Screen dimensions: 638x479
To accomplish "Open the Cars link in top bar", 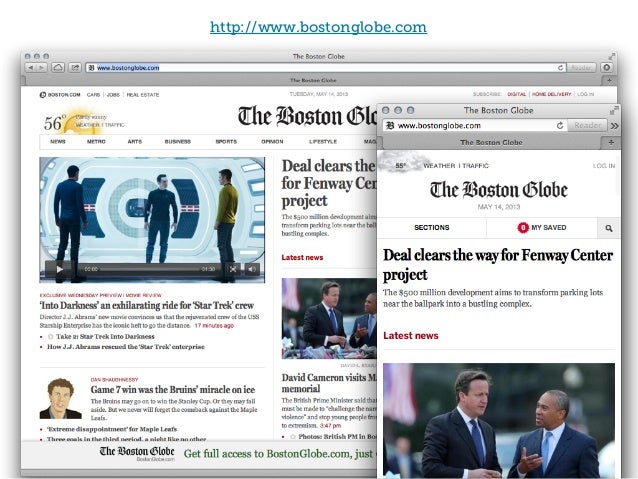I will [x=93, y=95].
